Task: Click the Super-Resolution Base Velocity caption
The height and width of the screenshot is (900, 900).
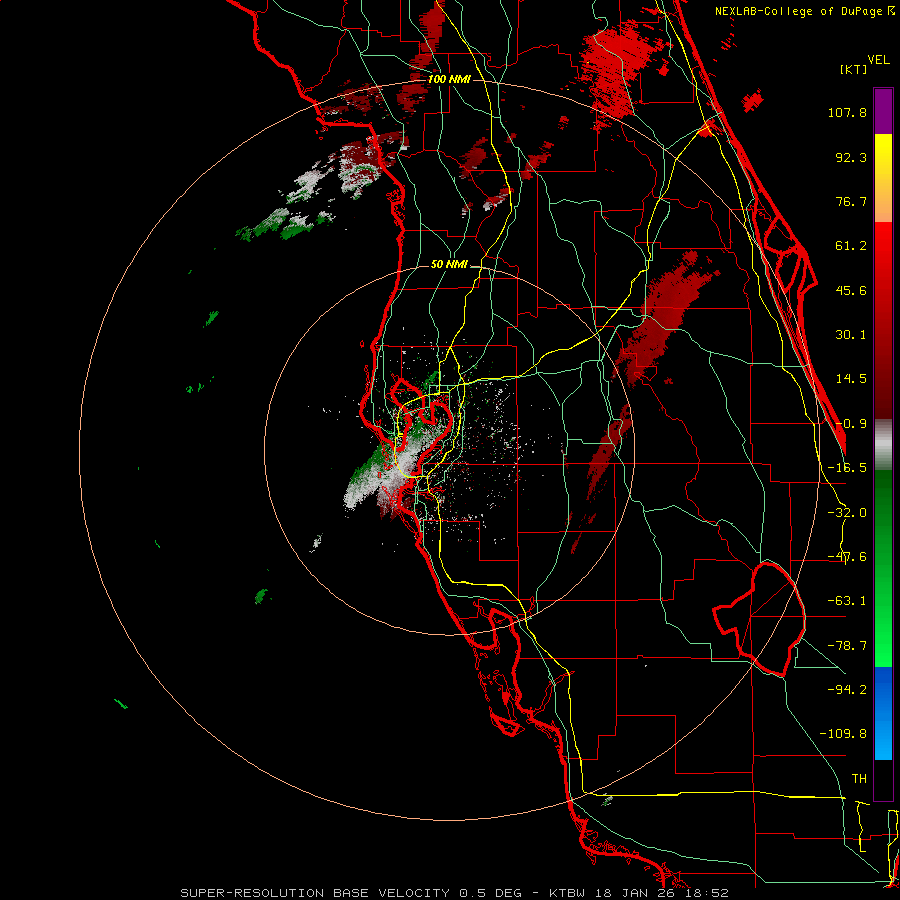Action: click(454, 893)
